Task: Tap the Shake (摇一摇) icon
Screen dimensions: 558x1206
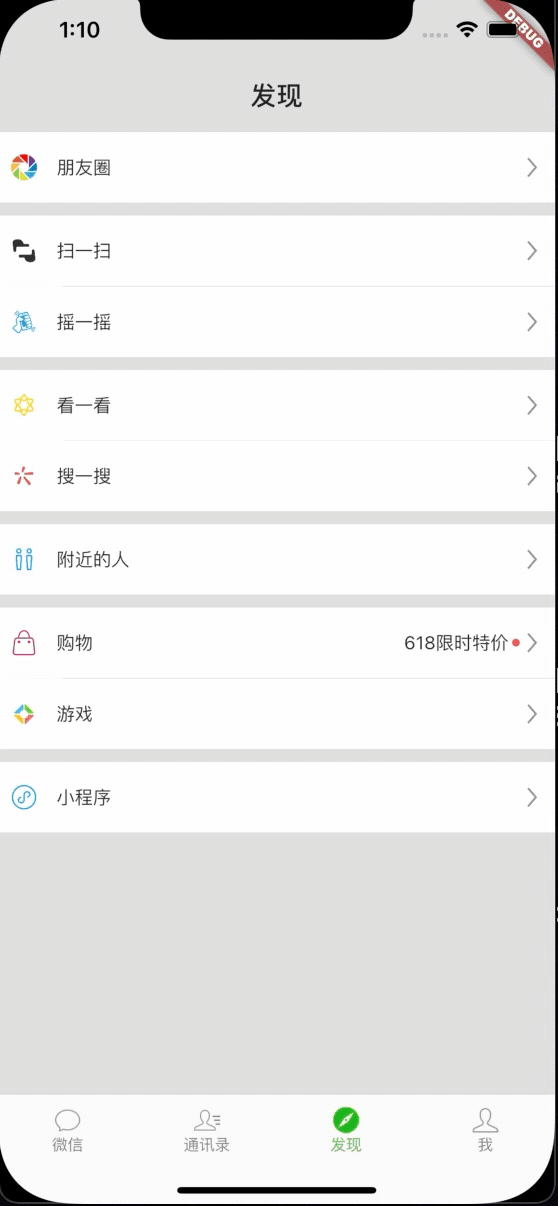Action: tap(24, 322)
